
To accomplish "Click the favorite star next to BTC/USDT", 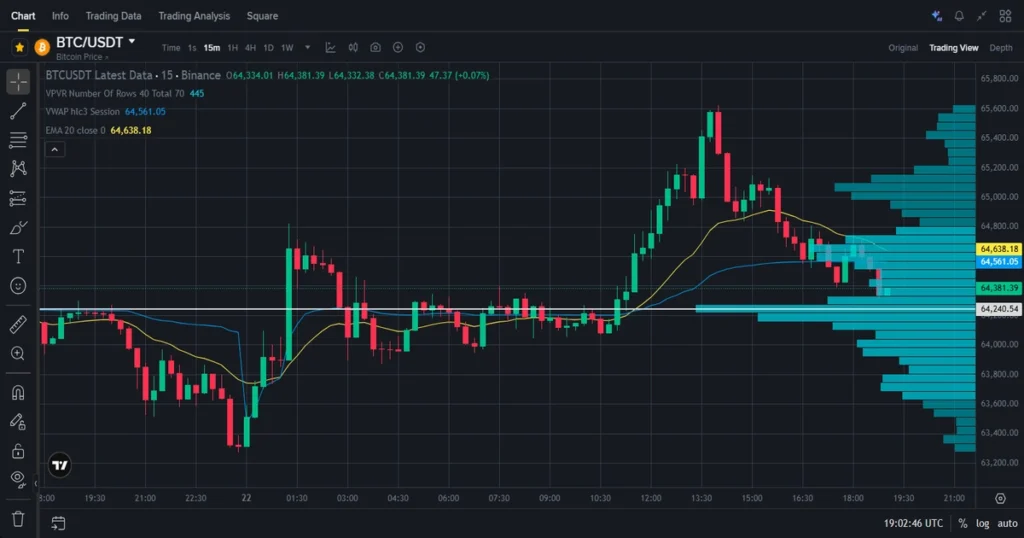I will (x=20, y=47).
